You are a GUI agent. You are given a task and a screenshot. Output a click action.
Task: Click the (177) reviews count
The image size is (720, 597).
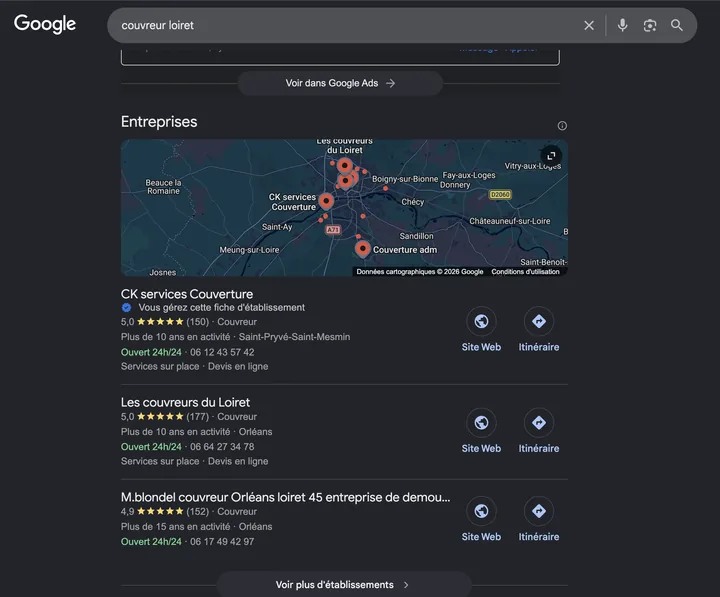pos(197,417)
